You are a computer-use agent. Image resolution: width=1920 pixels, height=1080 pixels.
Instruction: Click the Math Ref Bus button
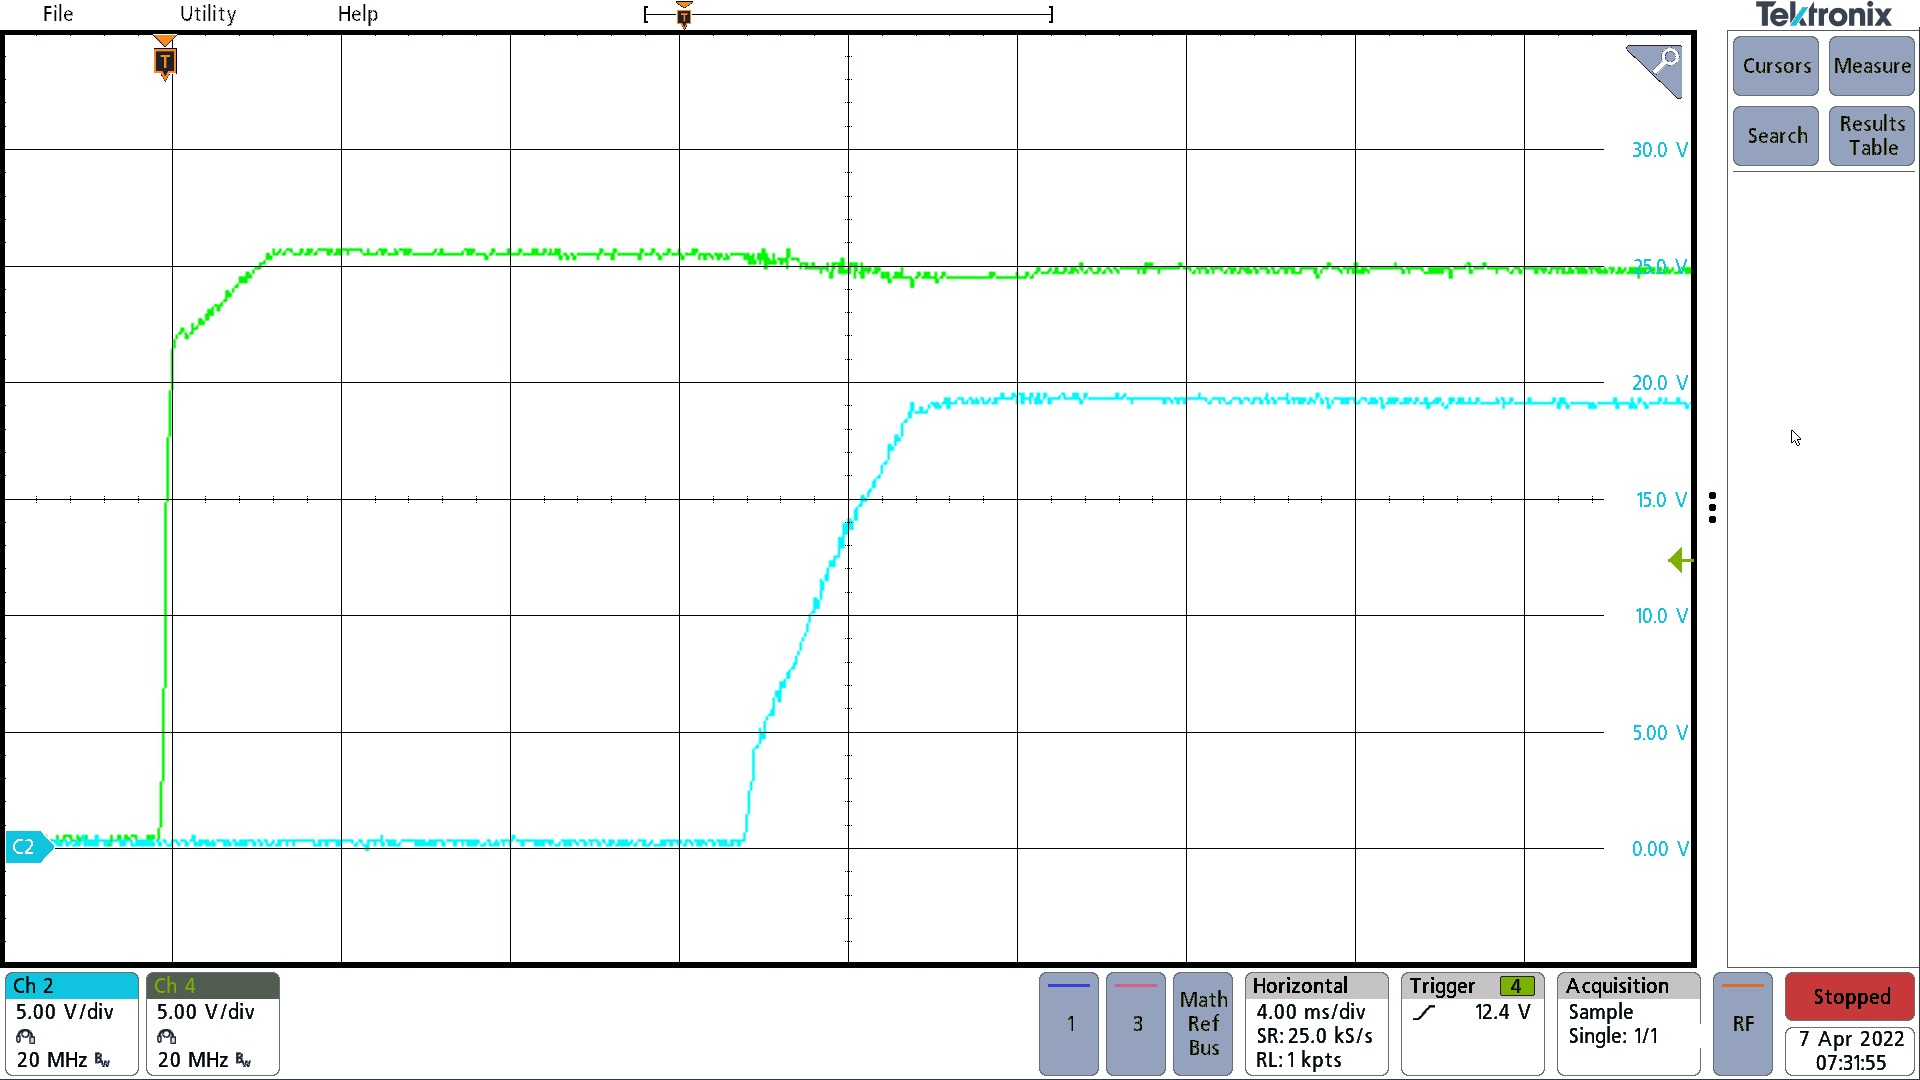tap(1203, 1024)
